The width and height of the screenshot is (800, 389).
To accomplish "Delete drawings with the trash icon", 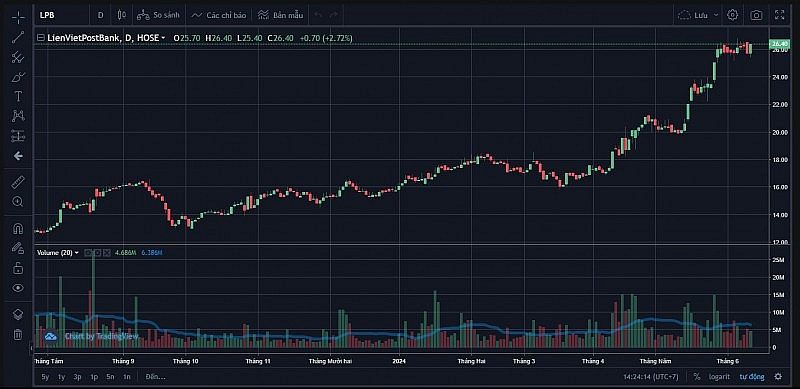I will tap(18, 335).
